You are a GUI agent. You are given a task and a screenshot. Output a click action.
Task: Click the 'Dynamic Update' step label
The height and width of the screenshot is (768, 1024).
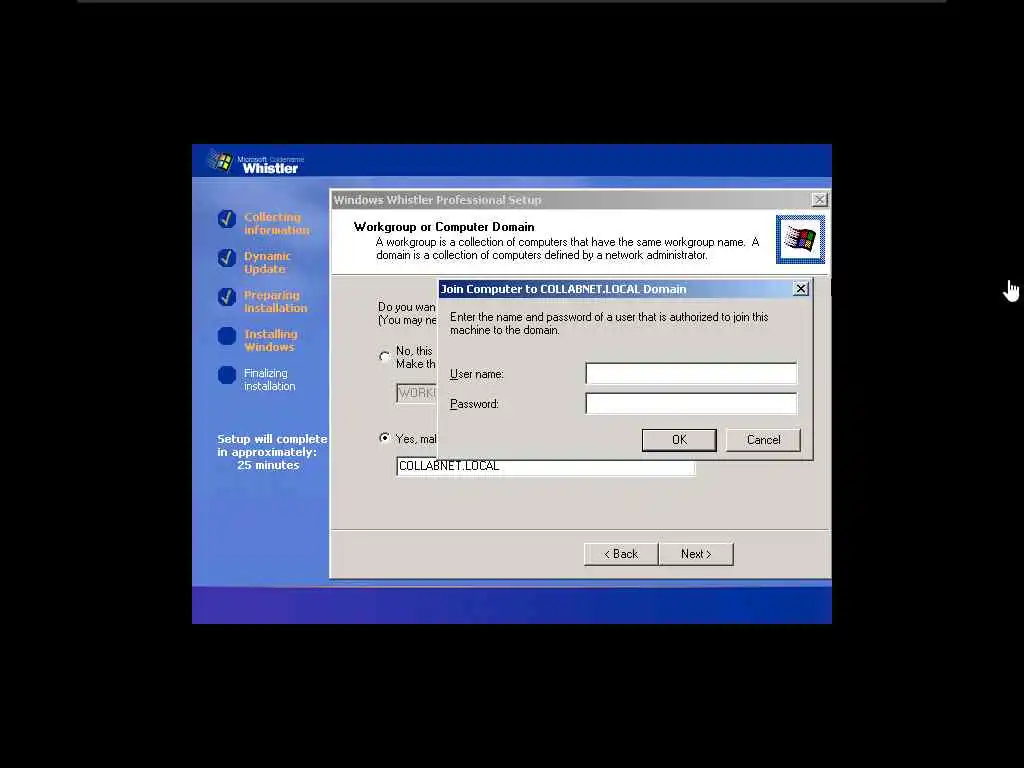(267, 263)
